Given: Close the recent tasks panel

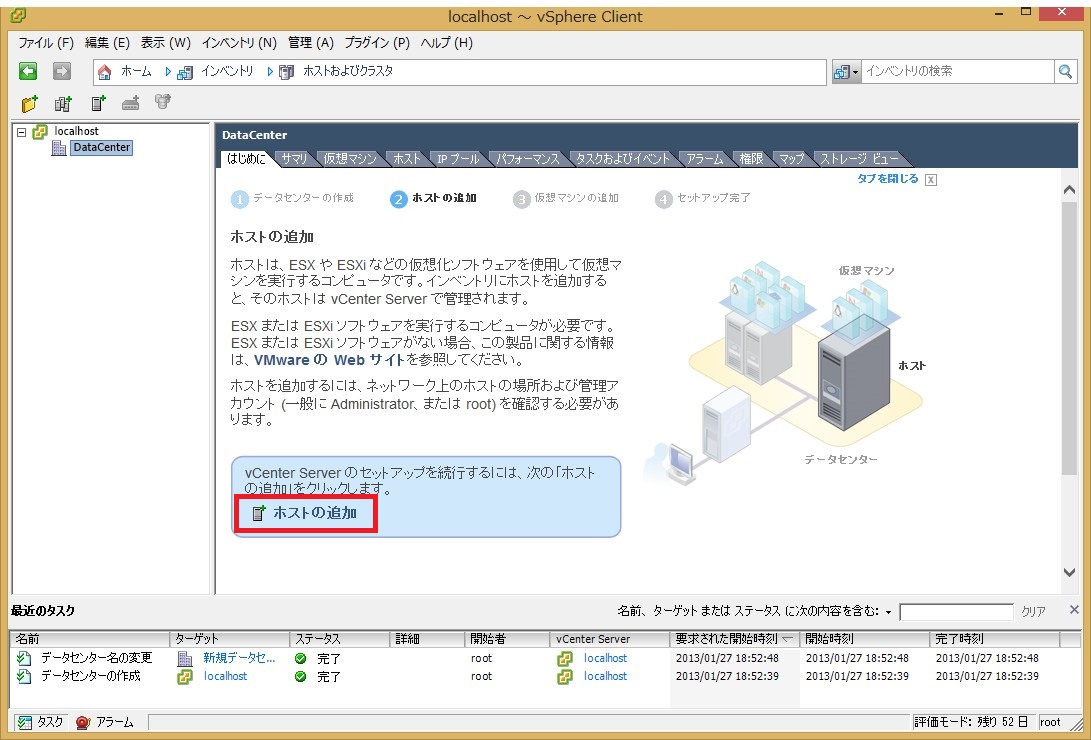Looking at the screenshot, I should click(1074, 610).
